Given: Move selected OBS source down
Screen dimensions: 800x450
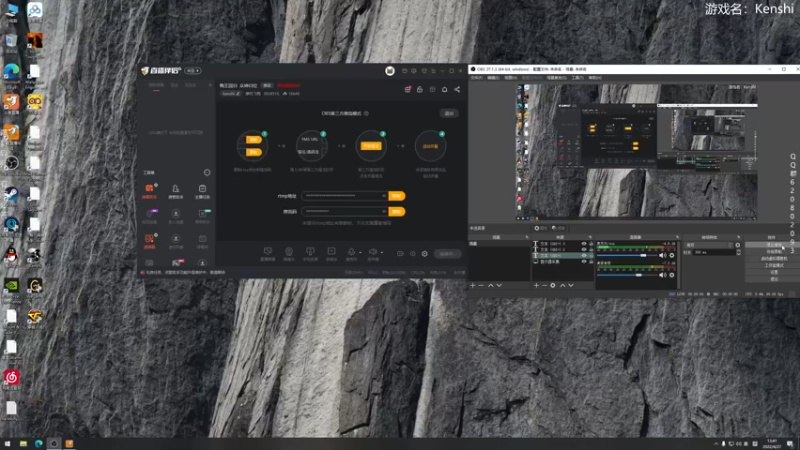Looking at the screenshot, I should [571, 286].
